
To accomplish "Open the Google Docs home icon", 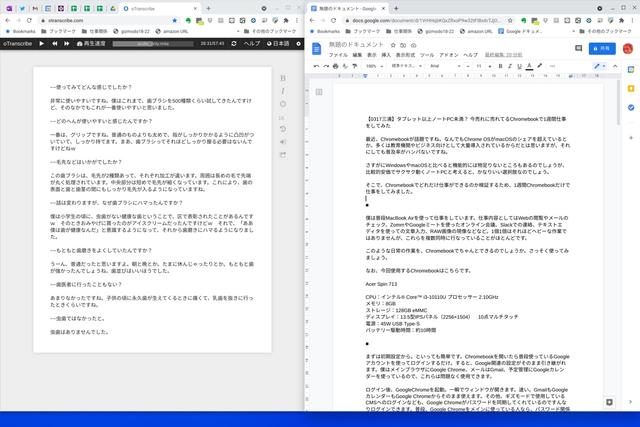I will point(317,49).
